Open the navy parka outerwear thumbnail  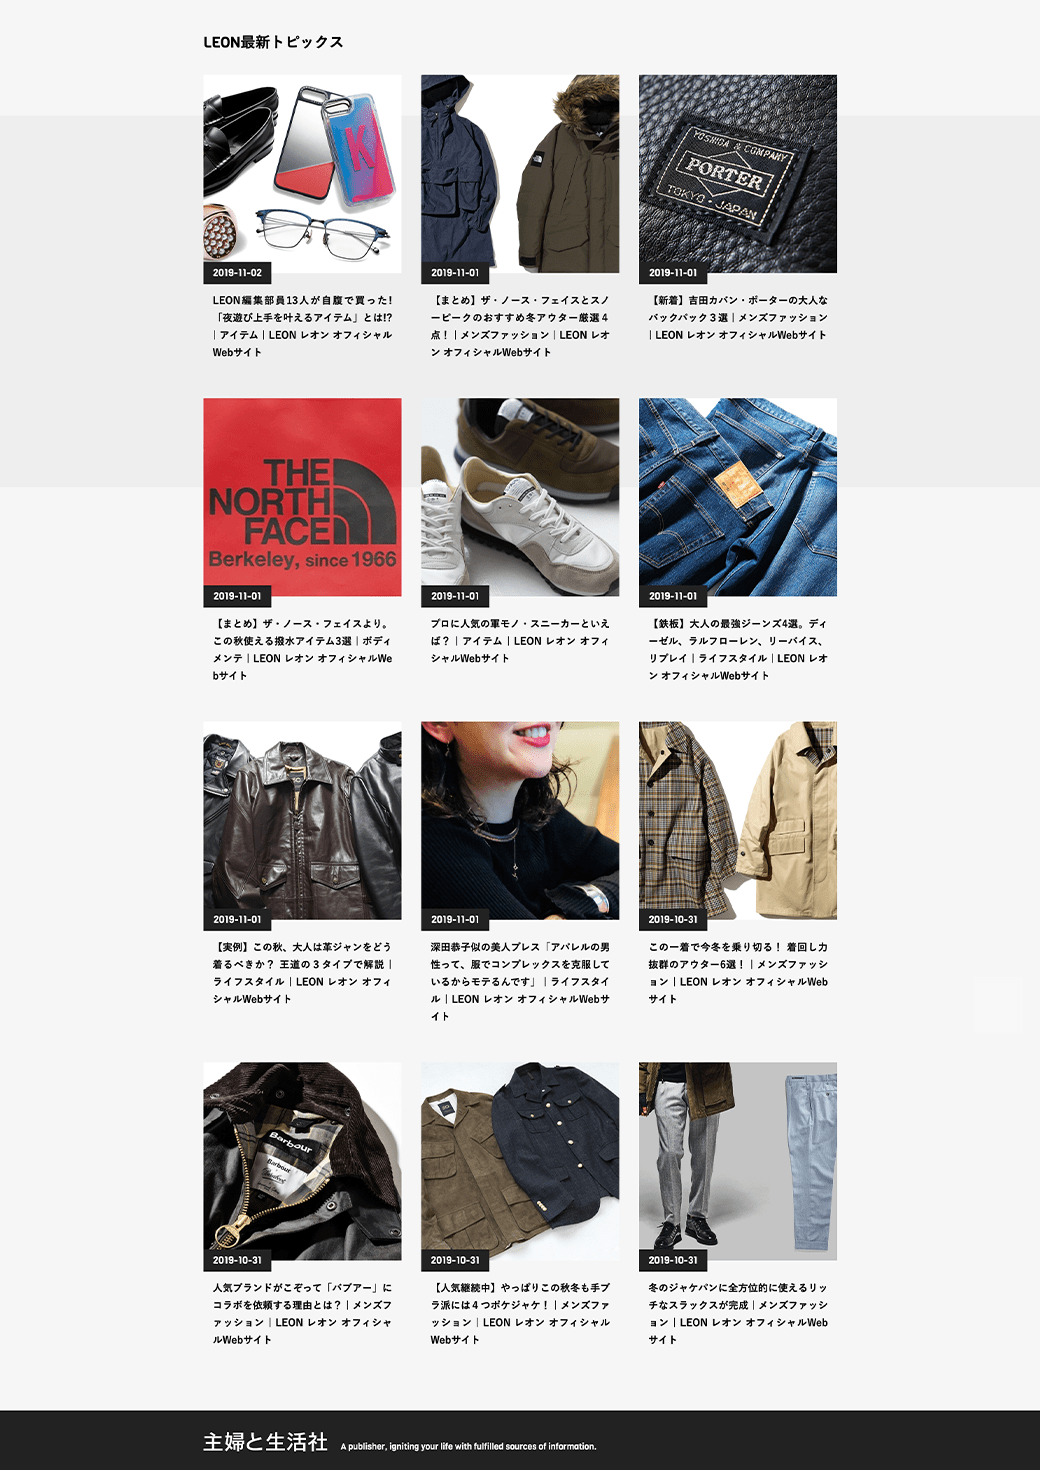pos(520,174)
